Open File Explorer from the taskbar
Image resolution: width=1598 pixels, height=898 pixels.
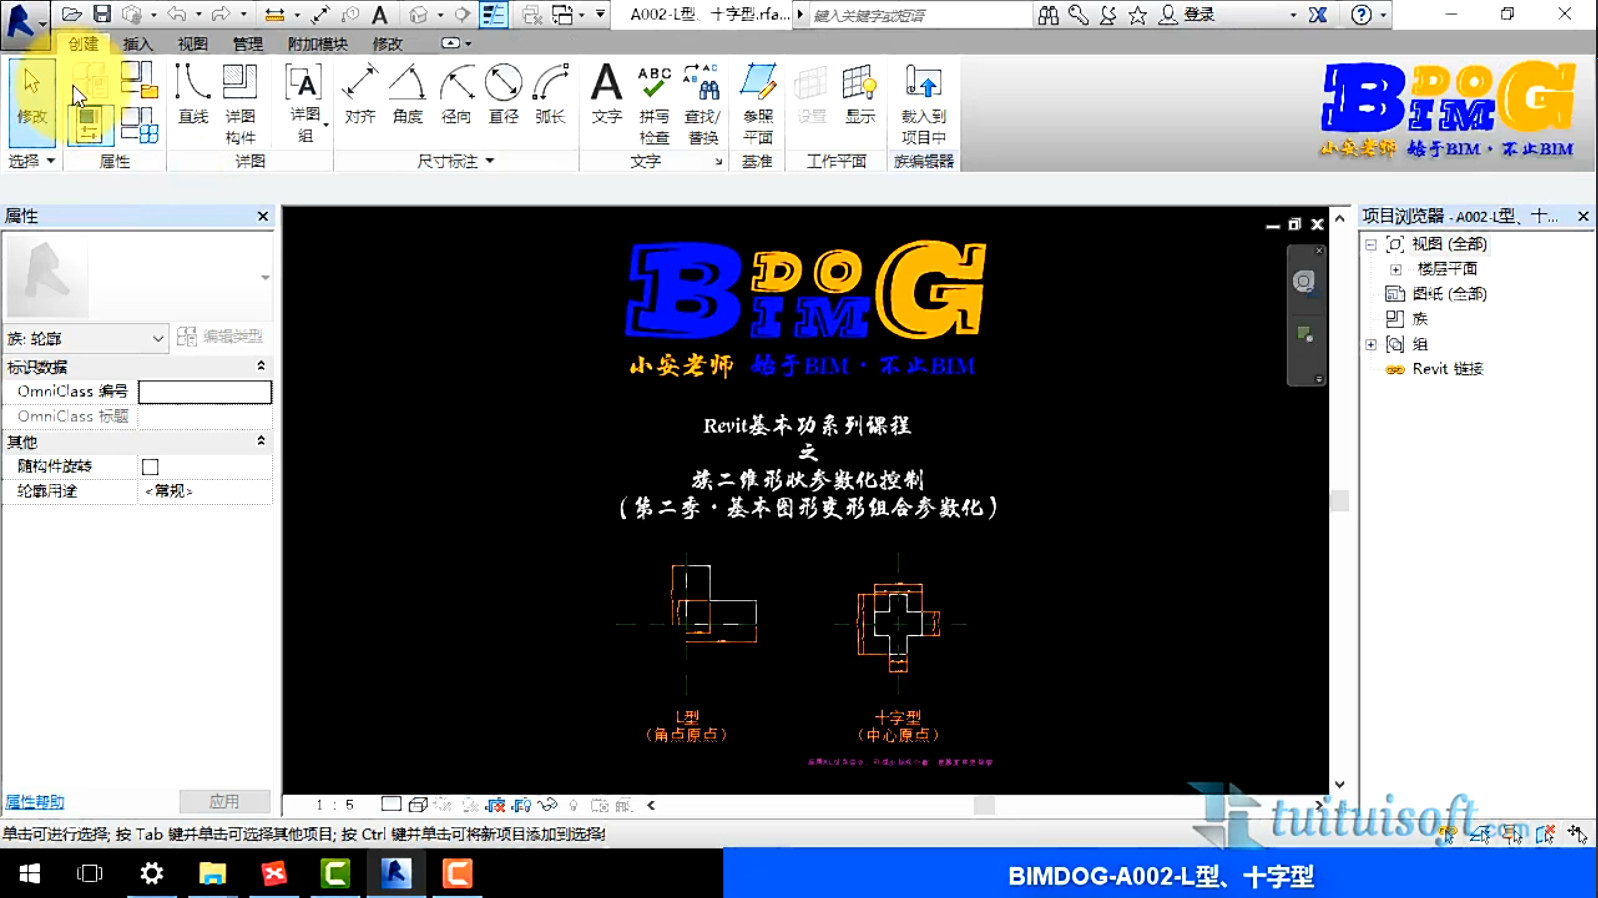(212, 874)
